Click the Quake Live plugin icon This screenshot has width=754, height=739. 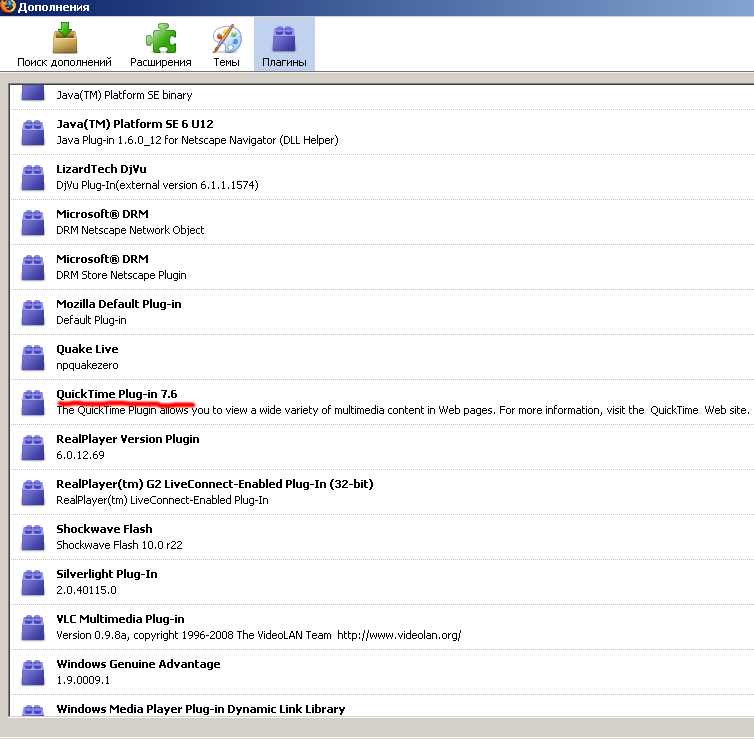pos(33,357)
